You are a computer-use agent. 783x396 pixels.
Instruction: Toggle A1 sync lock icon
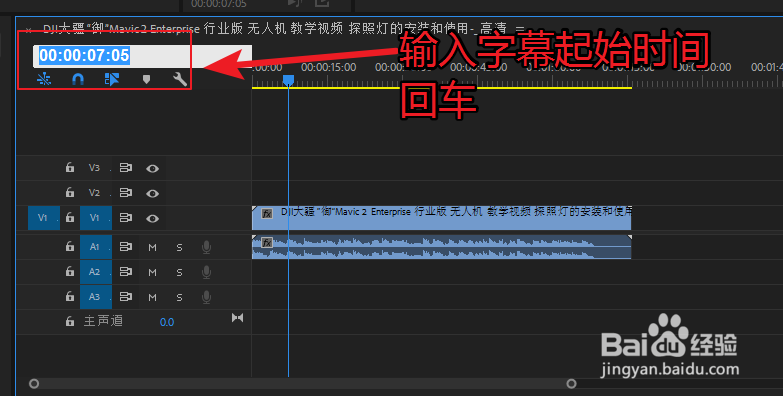click(x=126, y=247)
